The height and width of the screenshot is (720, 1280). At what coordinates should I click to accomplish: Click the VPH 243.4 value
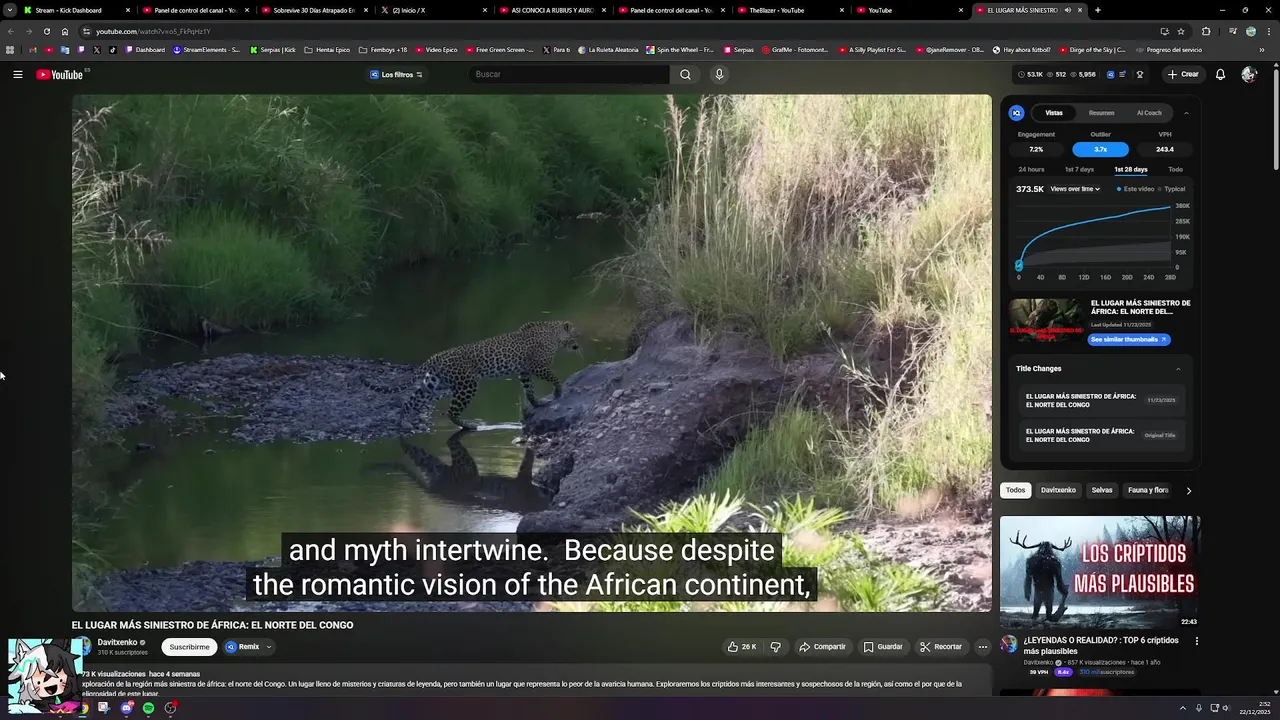coord(1164,149)
